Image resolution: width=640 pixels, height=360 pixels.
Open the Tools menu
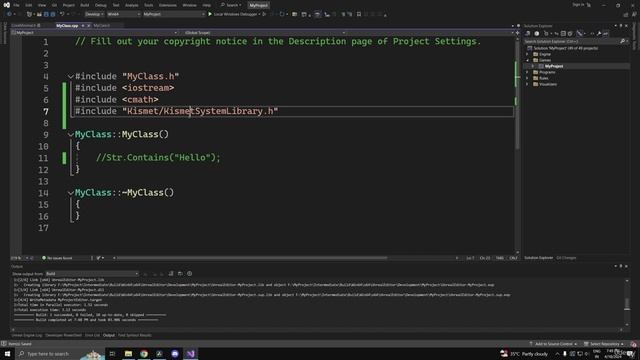[149, 5]
